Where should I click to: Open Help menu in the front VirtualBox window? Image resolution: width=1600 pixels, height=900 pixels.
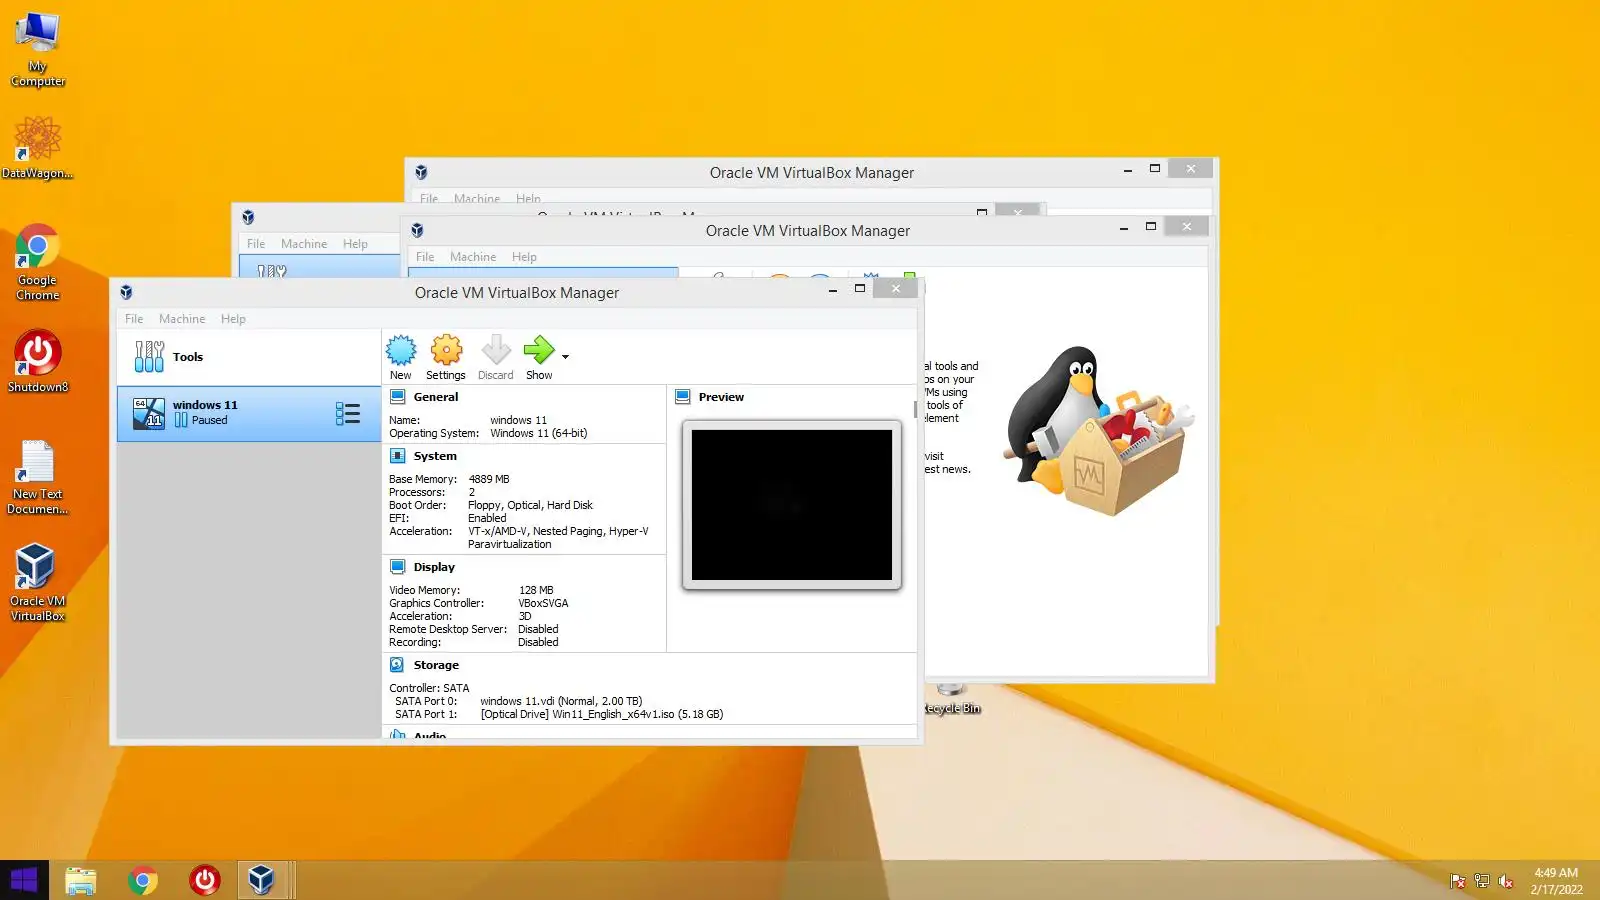coord(233,319)
